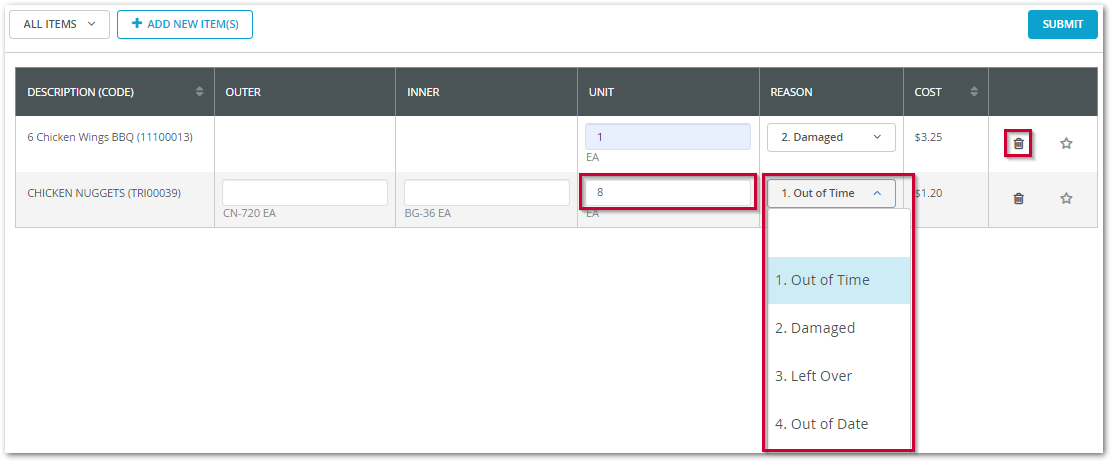This screenshot has width=1112, height=462.
Task: Sort by Cost column arrows
Action: click(x=974, y=92)
